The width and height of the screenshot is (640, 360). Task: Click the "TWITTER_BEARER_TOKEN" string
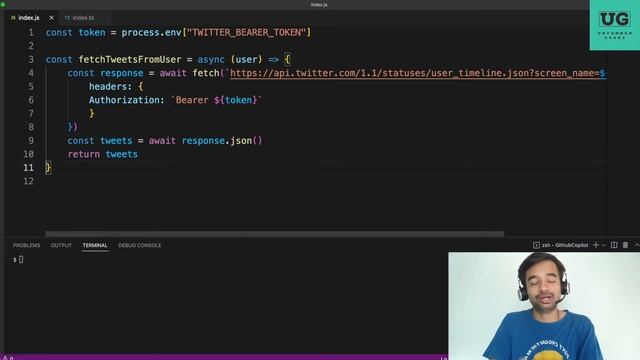[x=247, y=33]
